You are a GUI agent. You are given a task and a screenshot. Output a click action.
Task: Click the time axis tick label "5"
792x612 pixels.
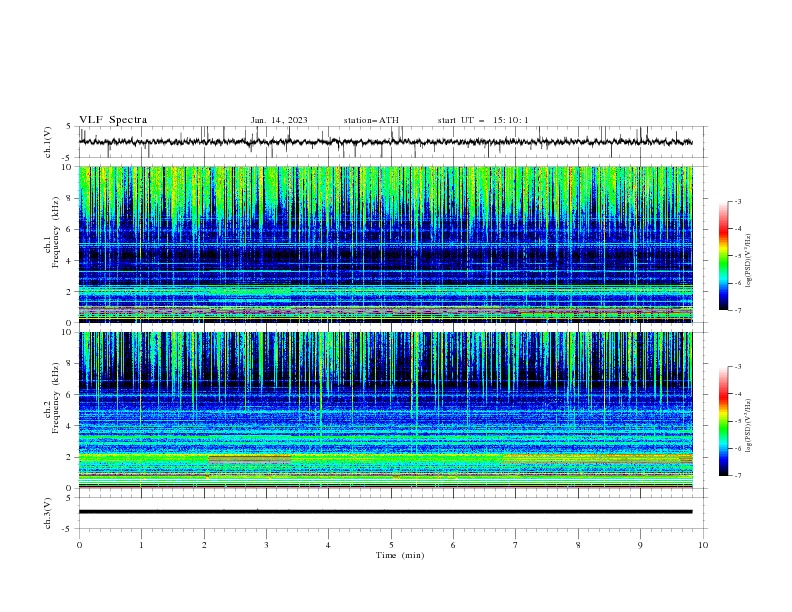(x=391, y=545)
